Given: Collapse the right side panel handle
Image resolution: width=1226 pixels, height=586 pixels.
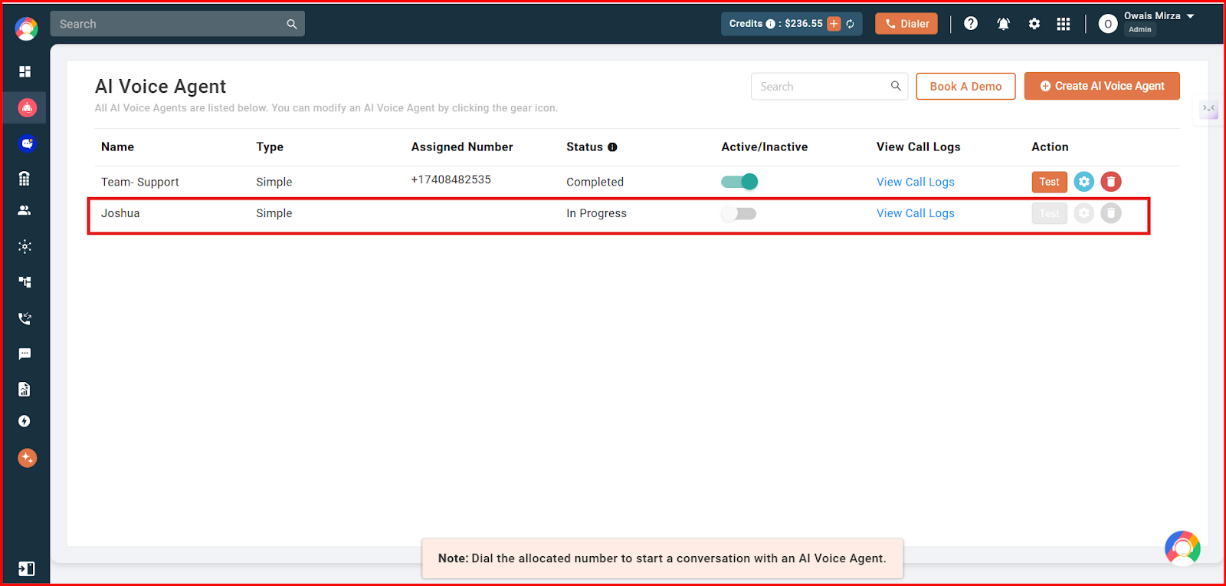Looking at the screenshot, I should (1208, 108).
